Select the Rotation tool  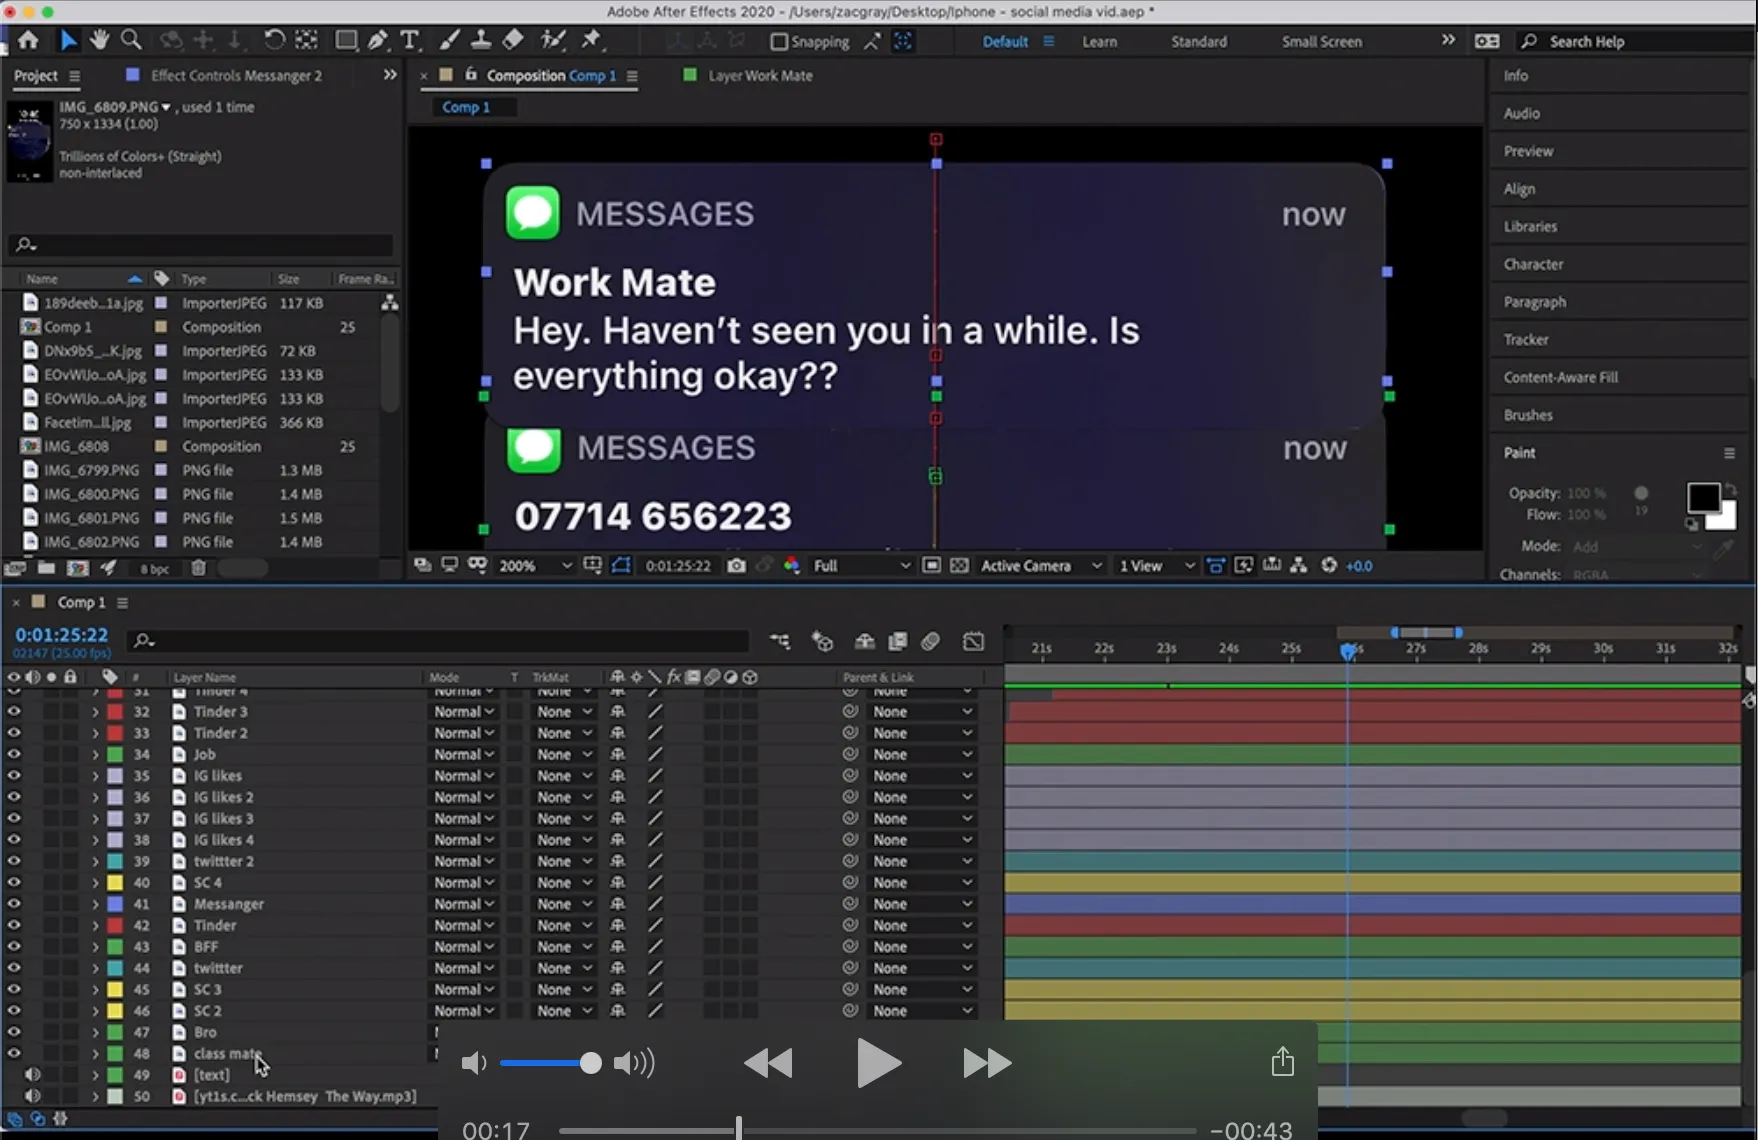[x=274, y=40]
